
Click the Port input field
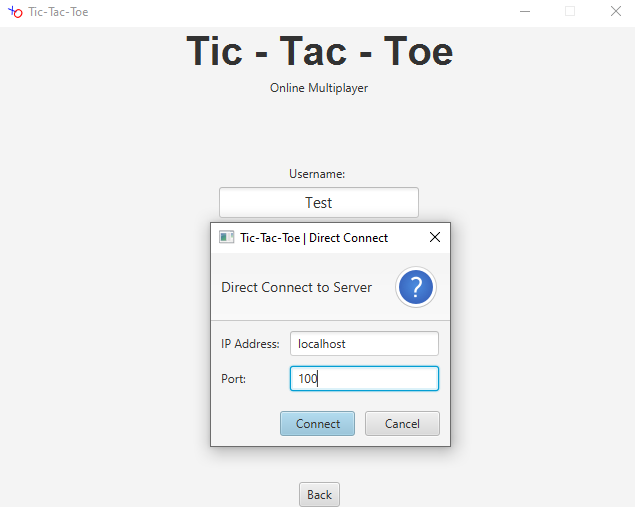tap(364, 379)
